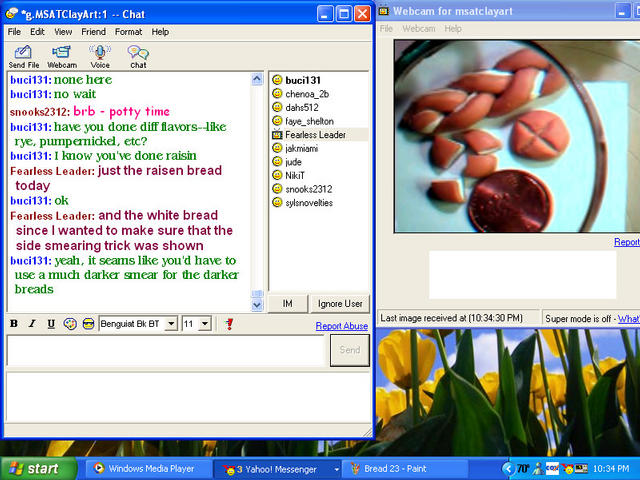Open Yahoo! Messenger taskbar group
Viewport: 640px width, 480px height.
[x=277, y=469]
